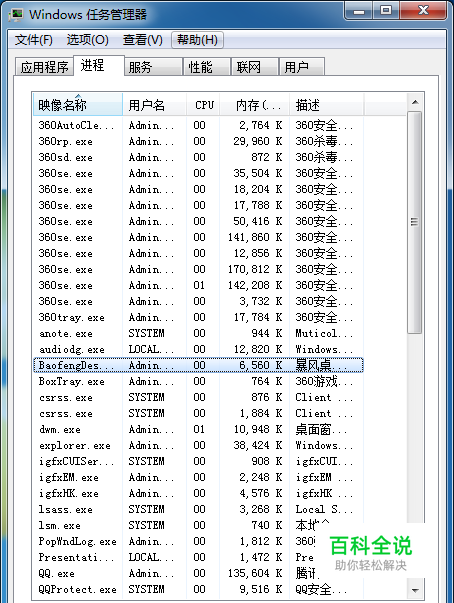Select the igfxHK.exe process
The height and width of the screenshot is (603, 454).
point(198,493)
